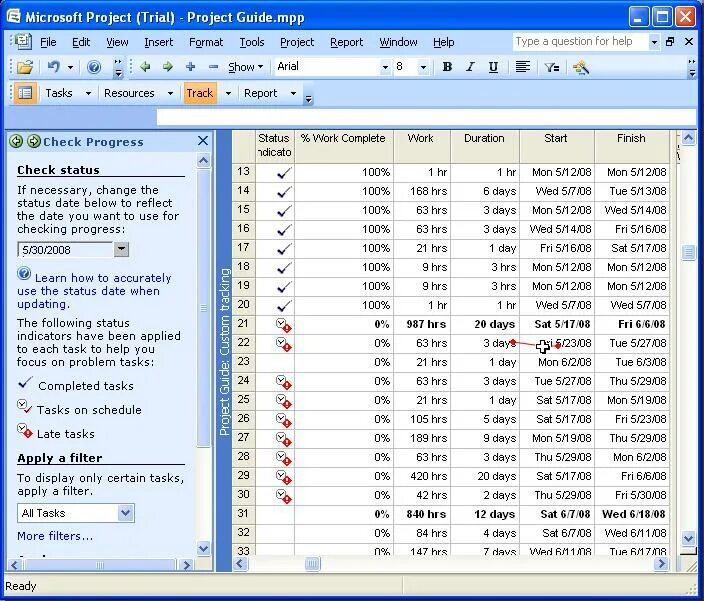Open the status date 5/30/2008 dropdown
The height and width of the screenshot is (601, 704).
click(121, 250)
